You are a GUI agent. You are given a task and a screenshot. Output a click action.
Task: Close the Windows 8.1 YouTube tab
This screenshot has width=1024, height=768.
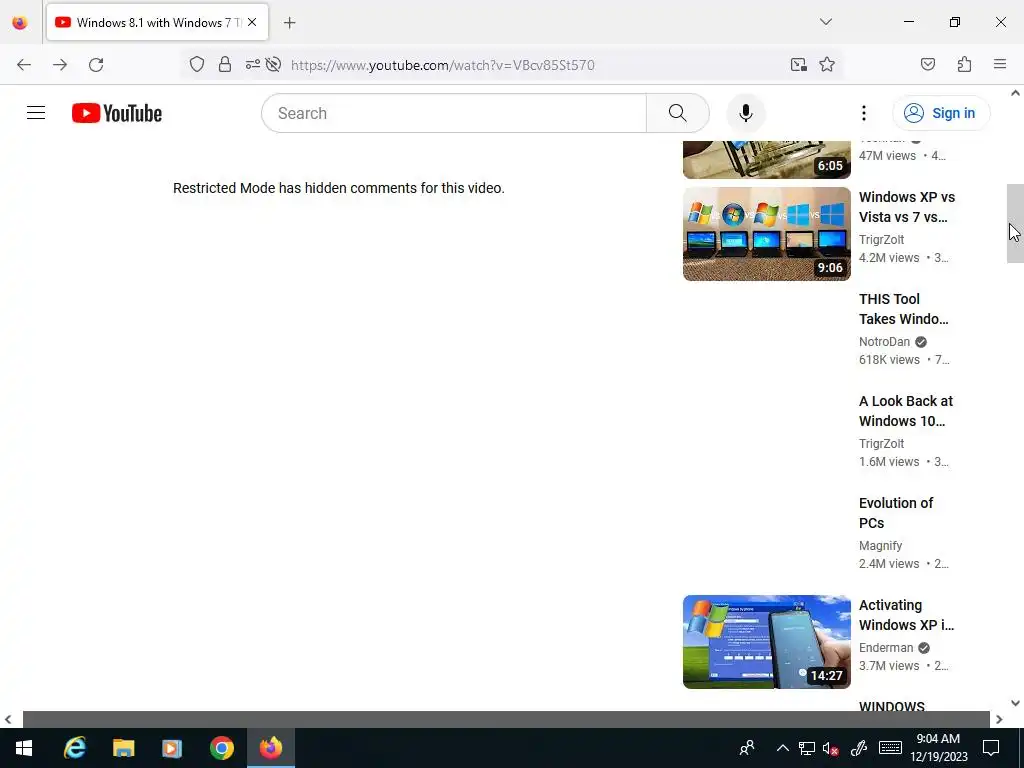pyautogui.click(x=252, y=22)
